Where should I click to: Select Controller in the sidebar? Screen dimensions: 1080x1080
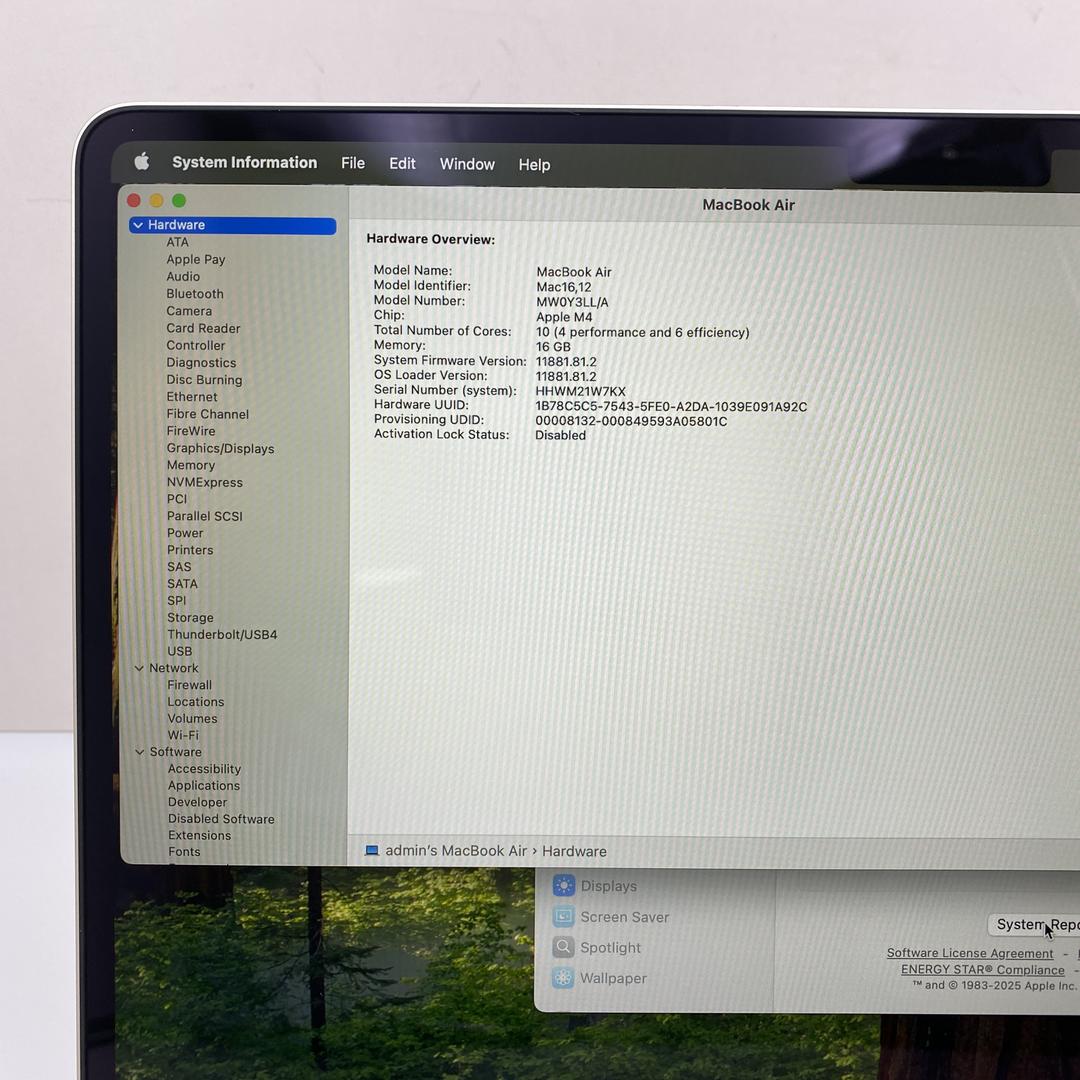coord(196,346)
